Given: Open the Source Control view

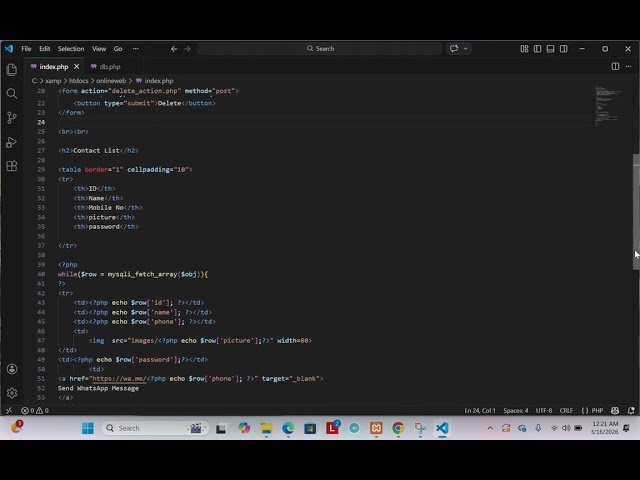Looking at the screenshot, I should click(12, 118).
